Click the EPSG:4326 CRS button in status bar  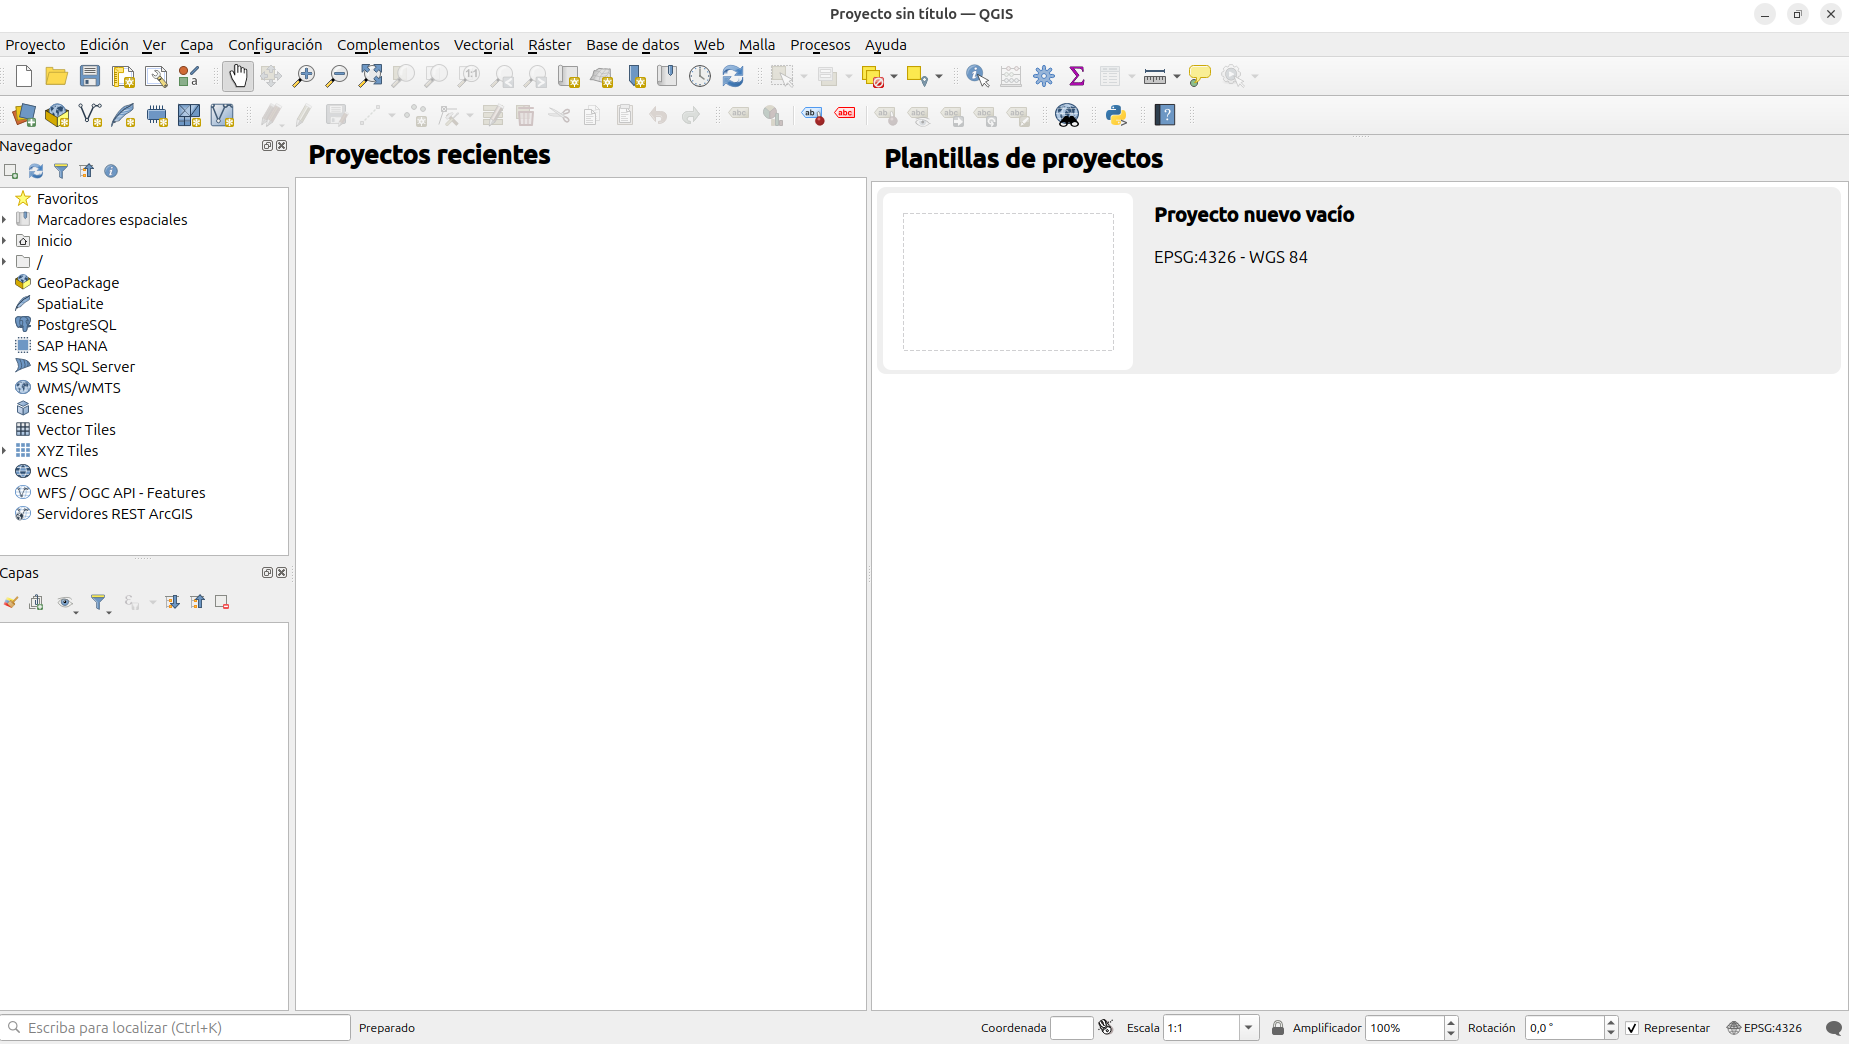[1765, 1028]
